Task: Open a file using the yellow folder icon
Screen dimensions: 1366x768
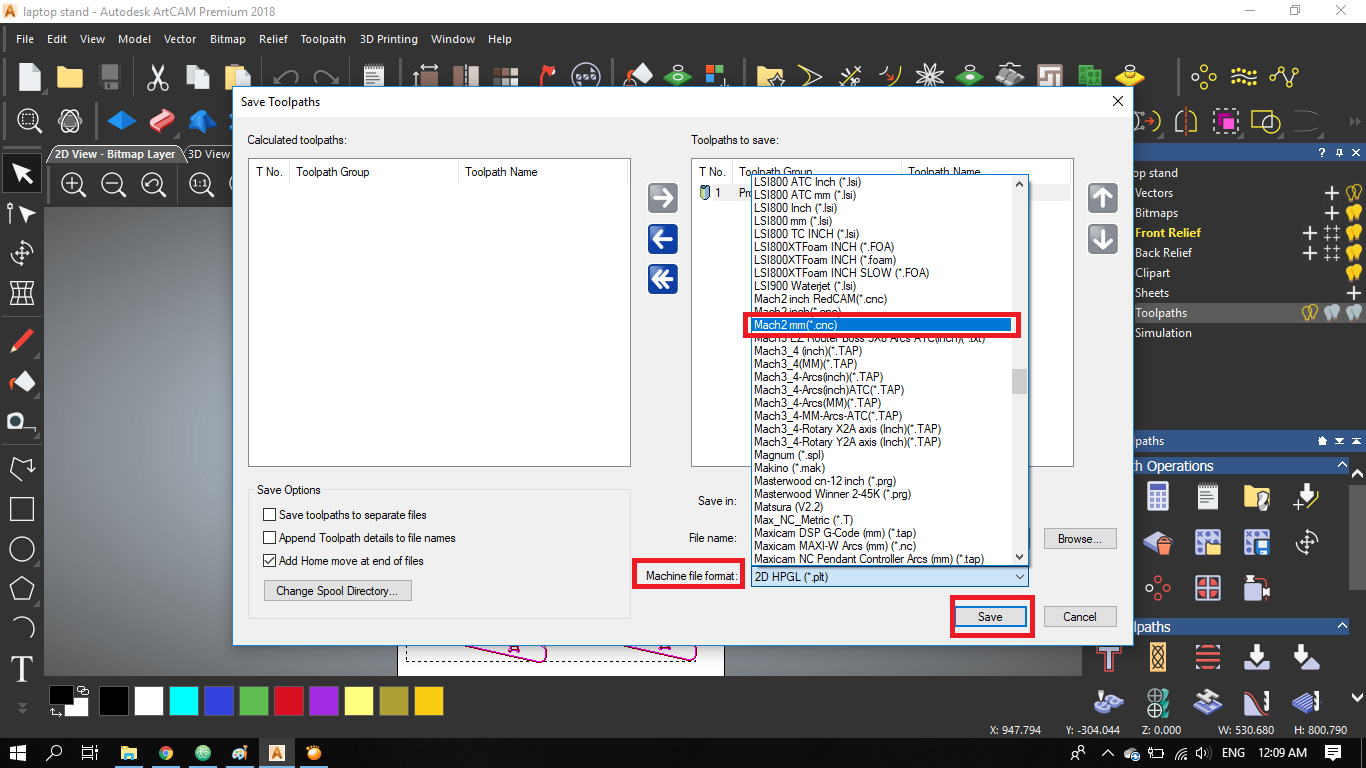Action: click(x=70, y=77)
